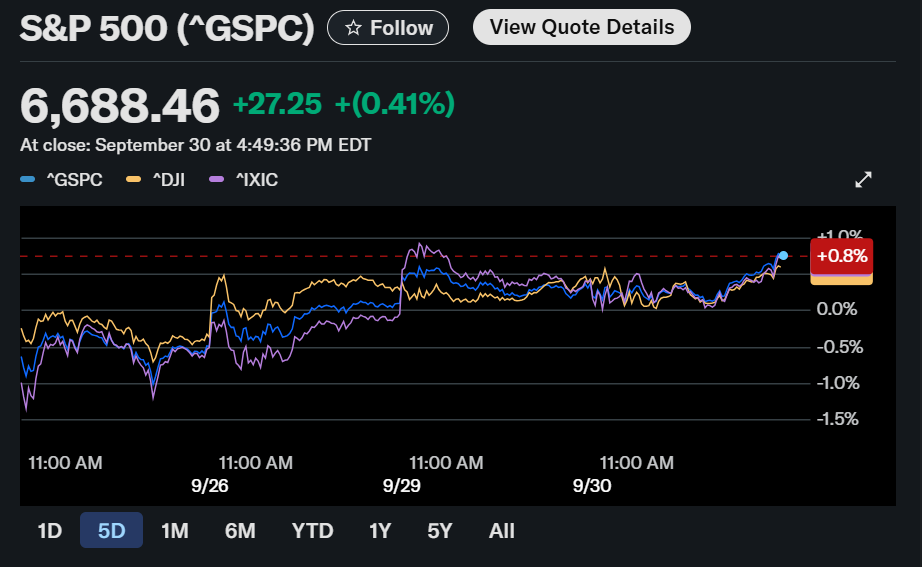Click the red +0.8% price label
Viewport: 922px width, 567px height.
[842, 256]
